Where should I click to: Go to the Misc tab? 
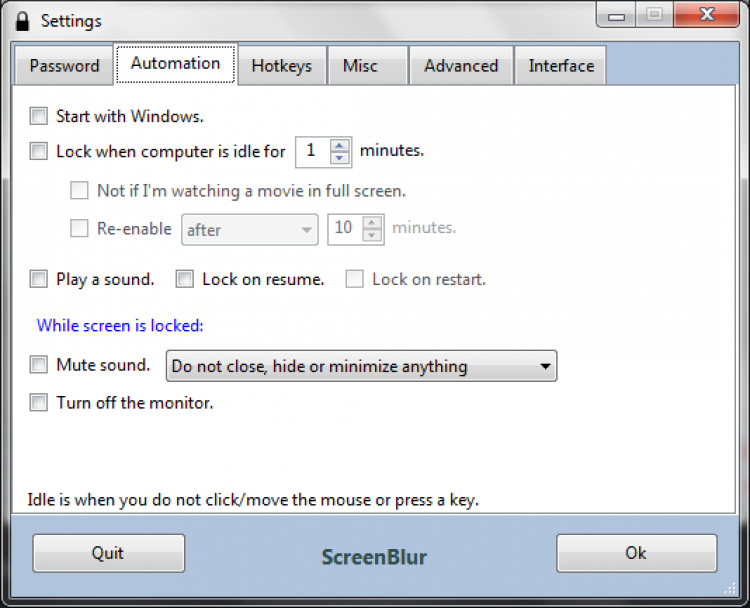pos(360,66)
